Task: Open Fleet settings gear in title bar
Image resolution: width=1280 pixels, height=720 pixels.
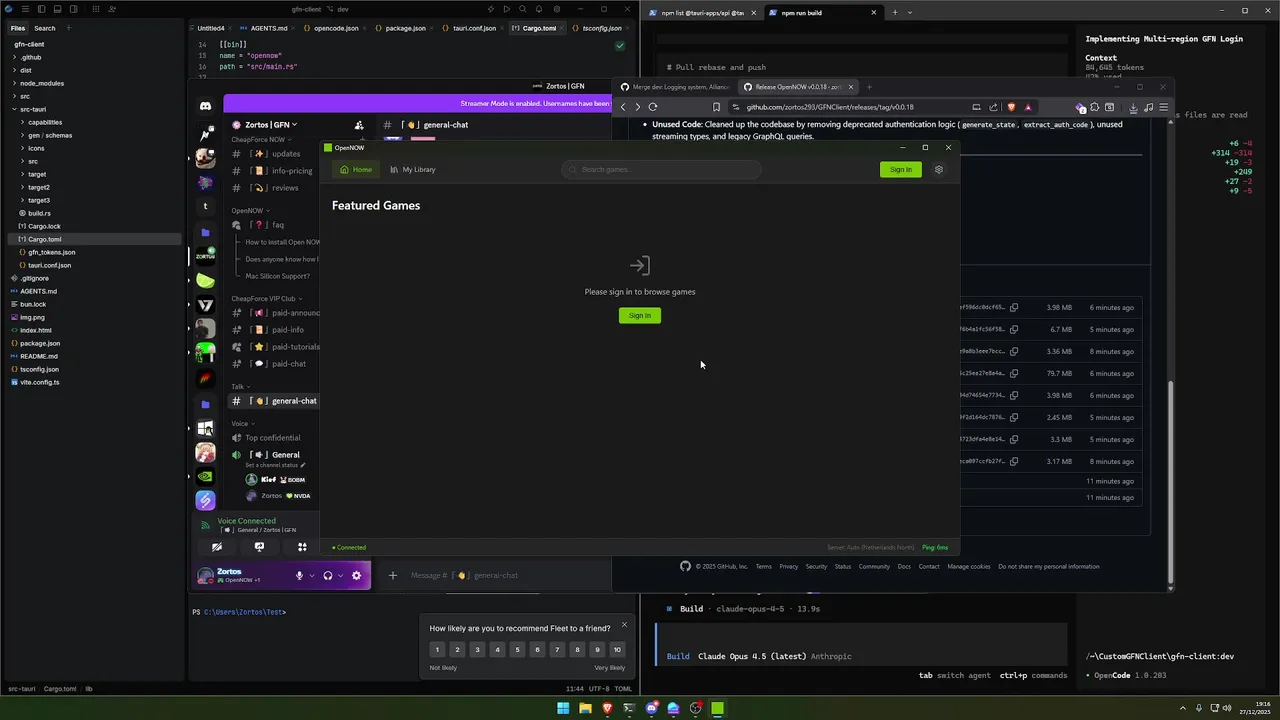Action: pos(555,9)
